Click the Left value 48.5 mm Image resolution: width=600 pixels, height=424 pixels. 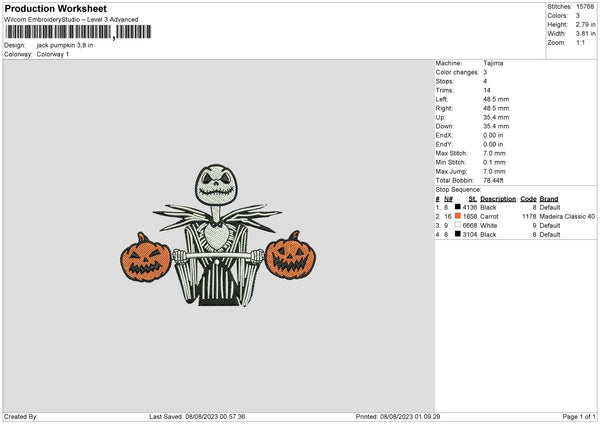coord(496,99)
